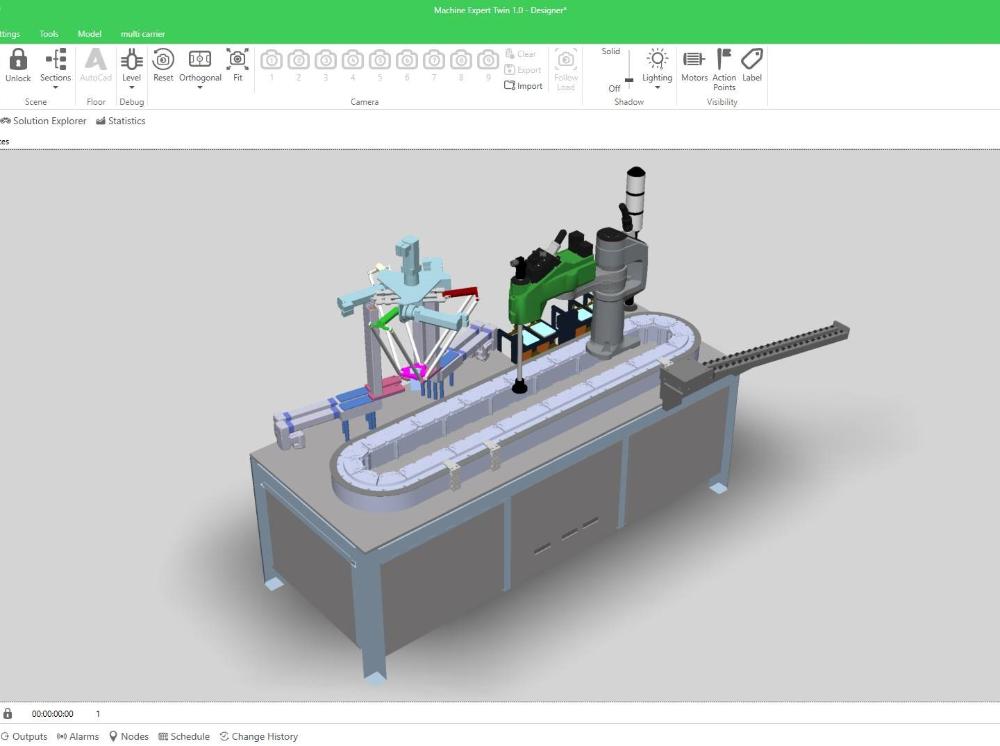
Task: Open the Sections tree icon
Action: 56,60
